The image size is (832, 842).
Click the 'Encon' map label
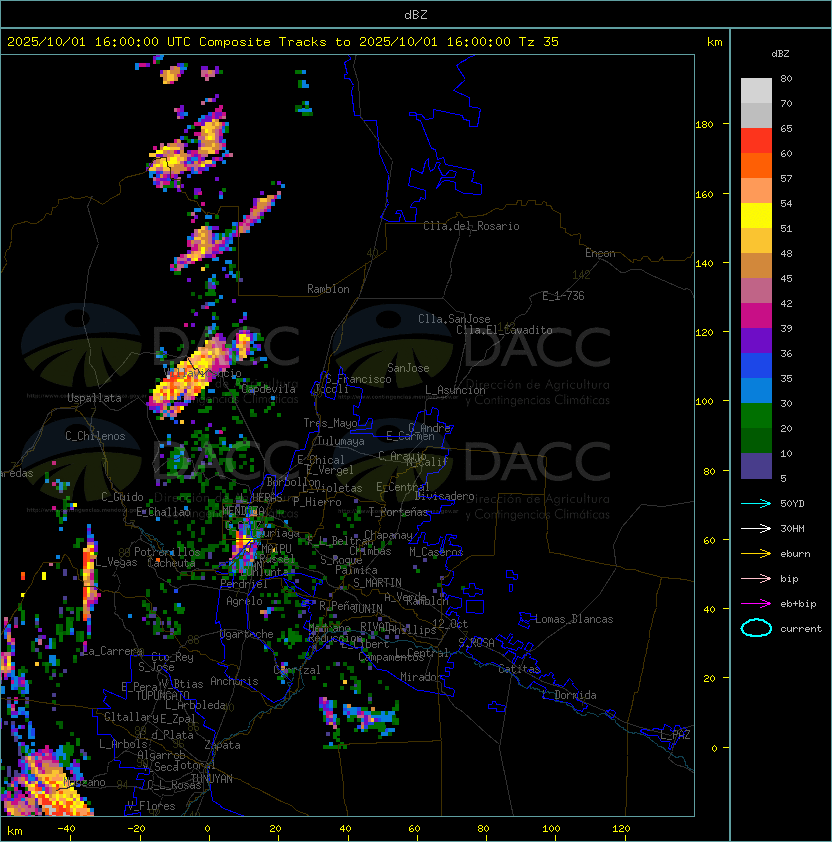pyautogui.click(x=600, y=253)
